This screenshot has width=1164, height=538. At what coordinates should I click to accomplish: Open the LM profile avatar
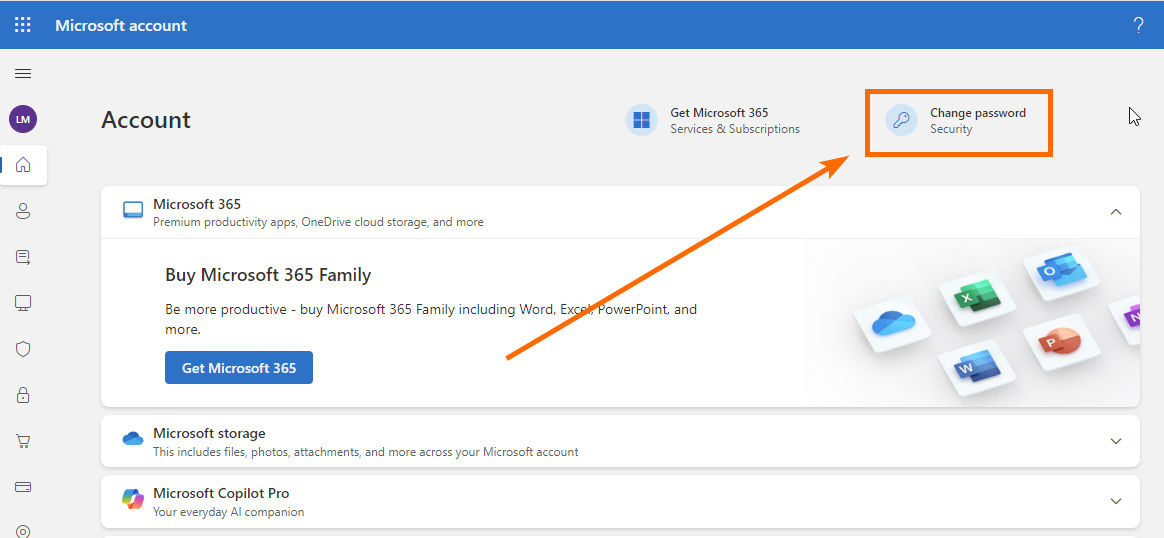[x=23, y=119]
